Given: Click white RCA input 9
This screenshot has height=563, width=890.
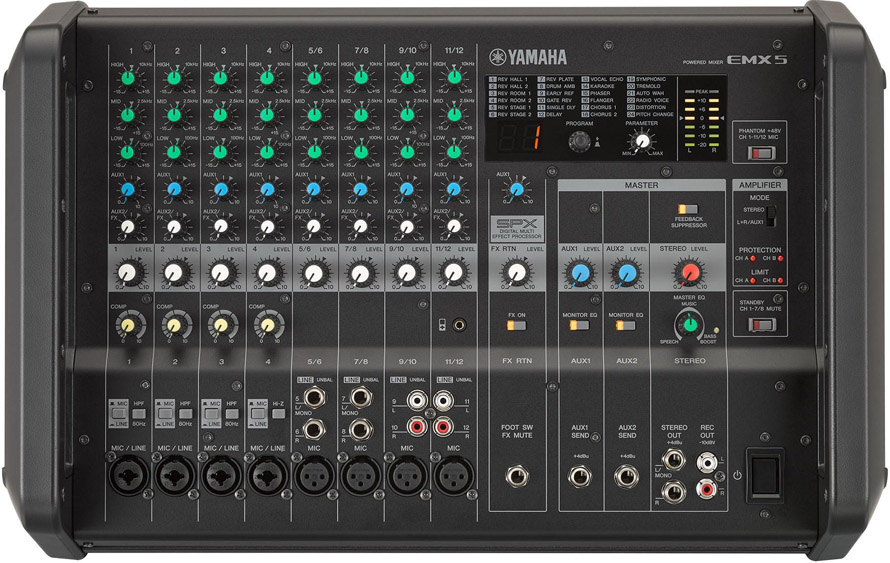Looking at the screenshot, I should [x=417, y=401].
